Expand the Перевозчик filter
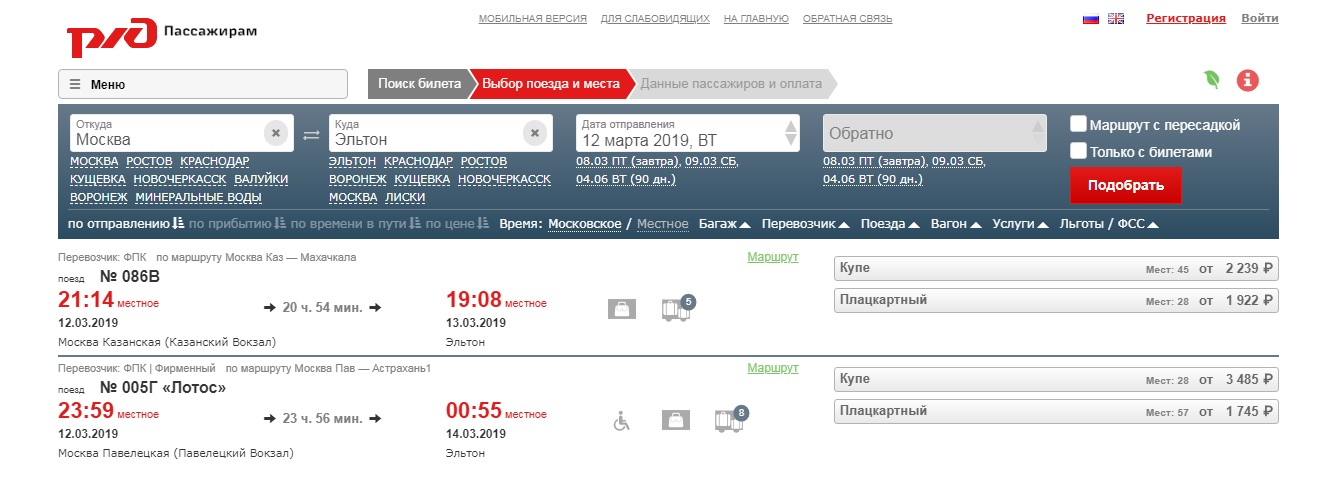 point(805,224)
